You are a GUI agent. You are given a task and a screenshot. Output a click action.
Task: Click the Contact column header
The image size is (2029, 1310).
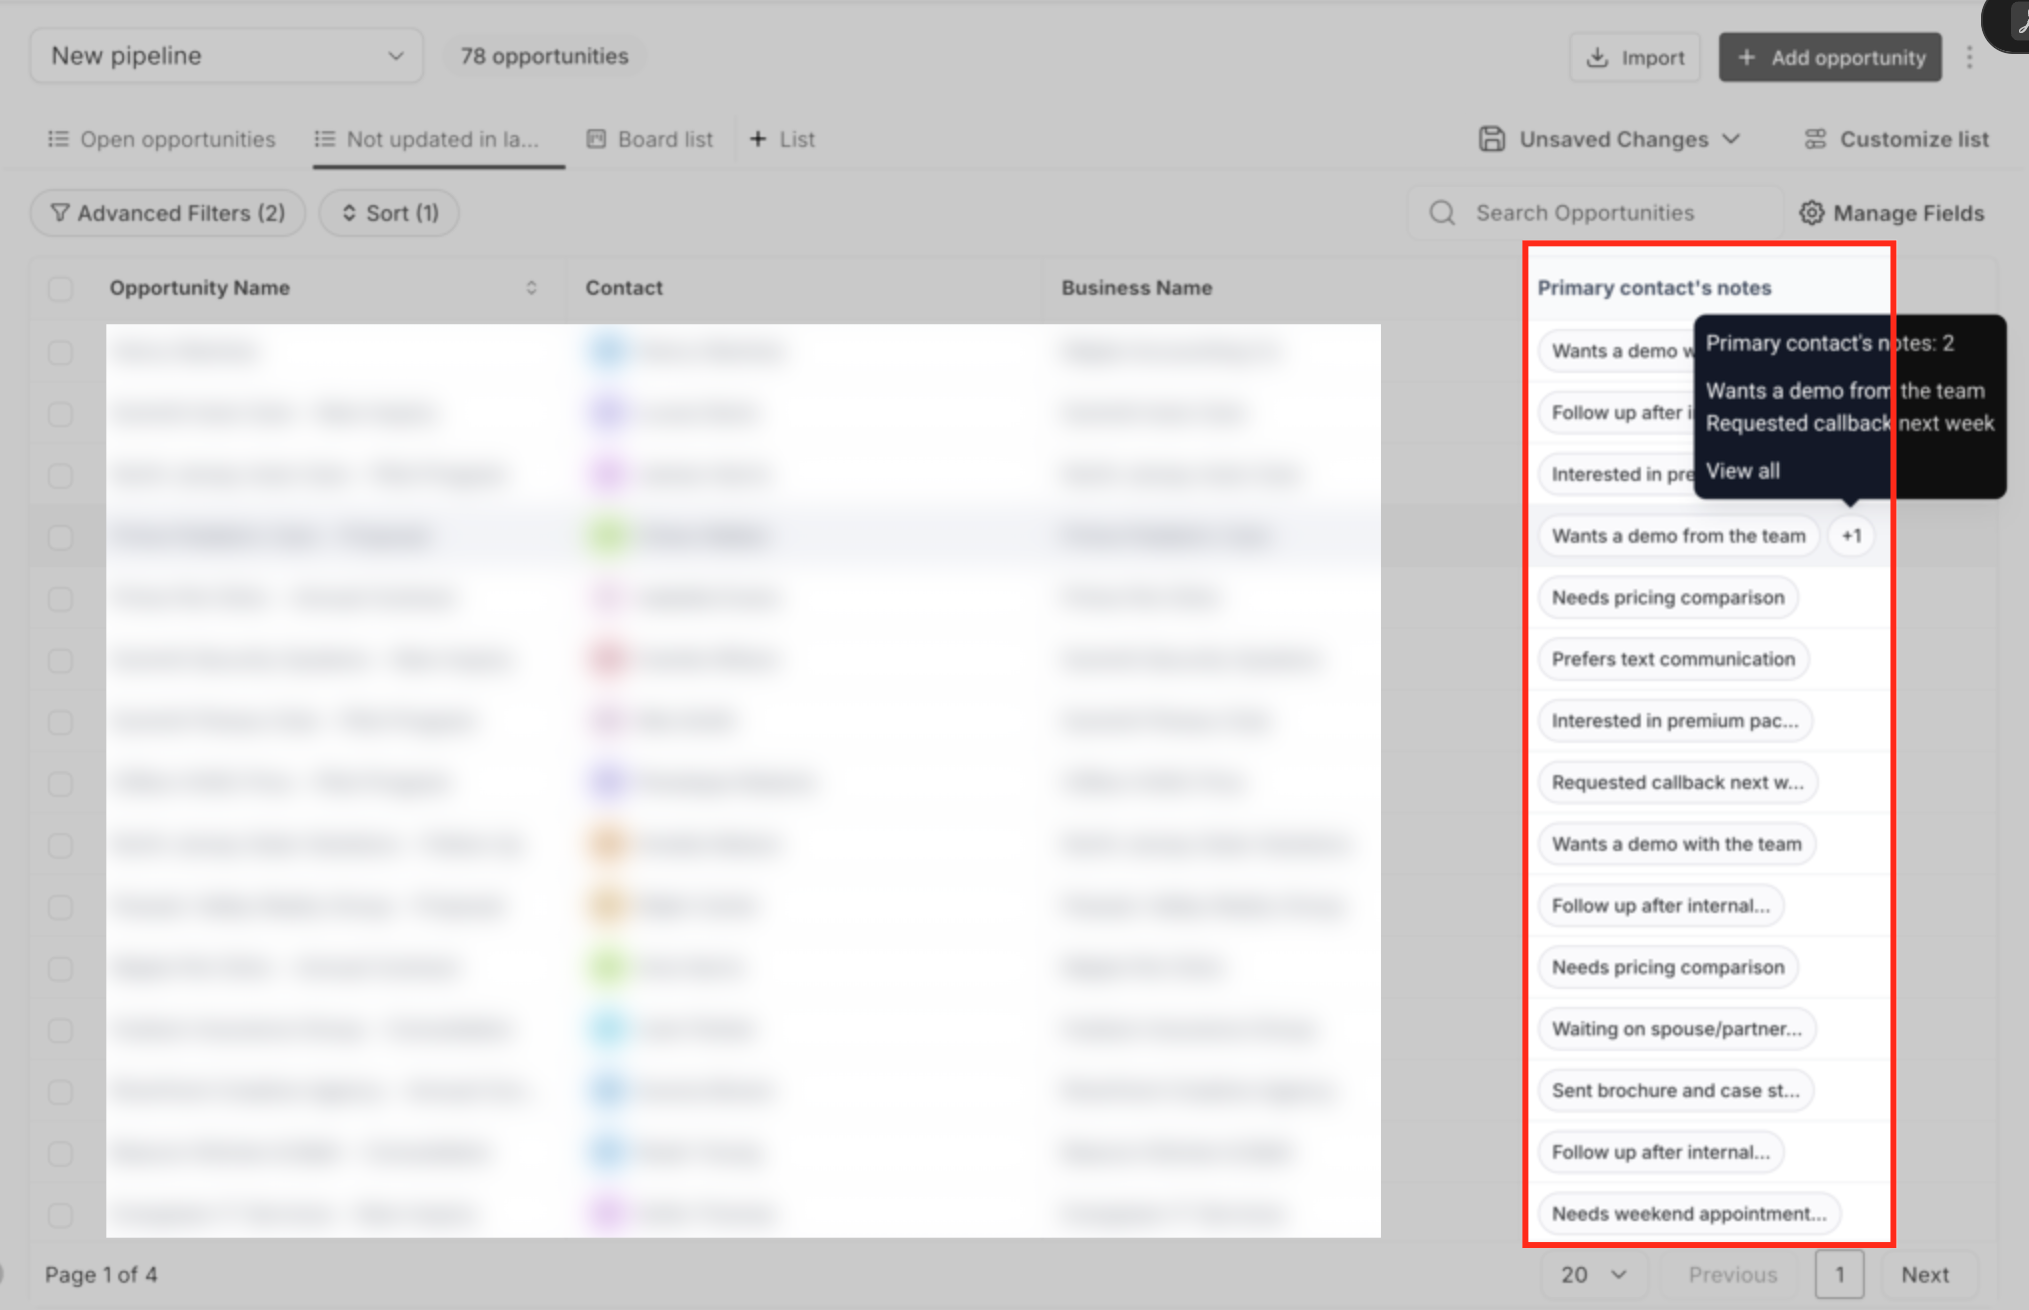click(624, 288)
